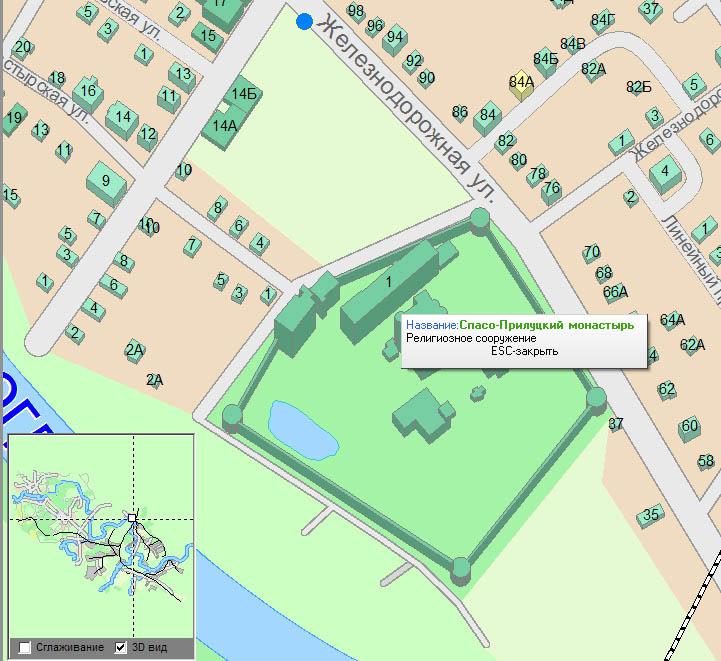The image size is (721, 661).
Task: Select building number 16
Action: [x=88, y=91]
